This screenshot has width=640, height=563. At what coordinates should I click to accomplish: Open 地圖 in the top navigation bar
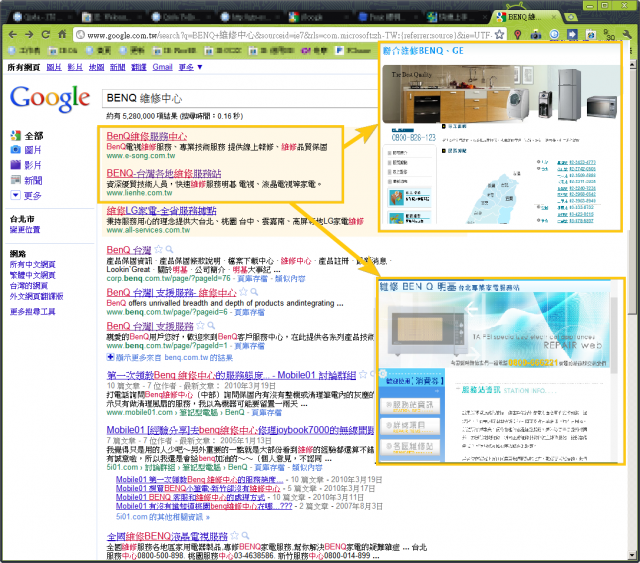point(96,67)
